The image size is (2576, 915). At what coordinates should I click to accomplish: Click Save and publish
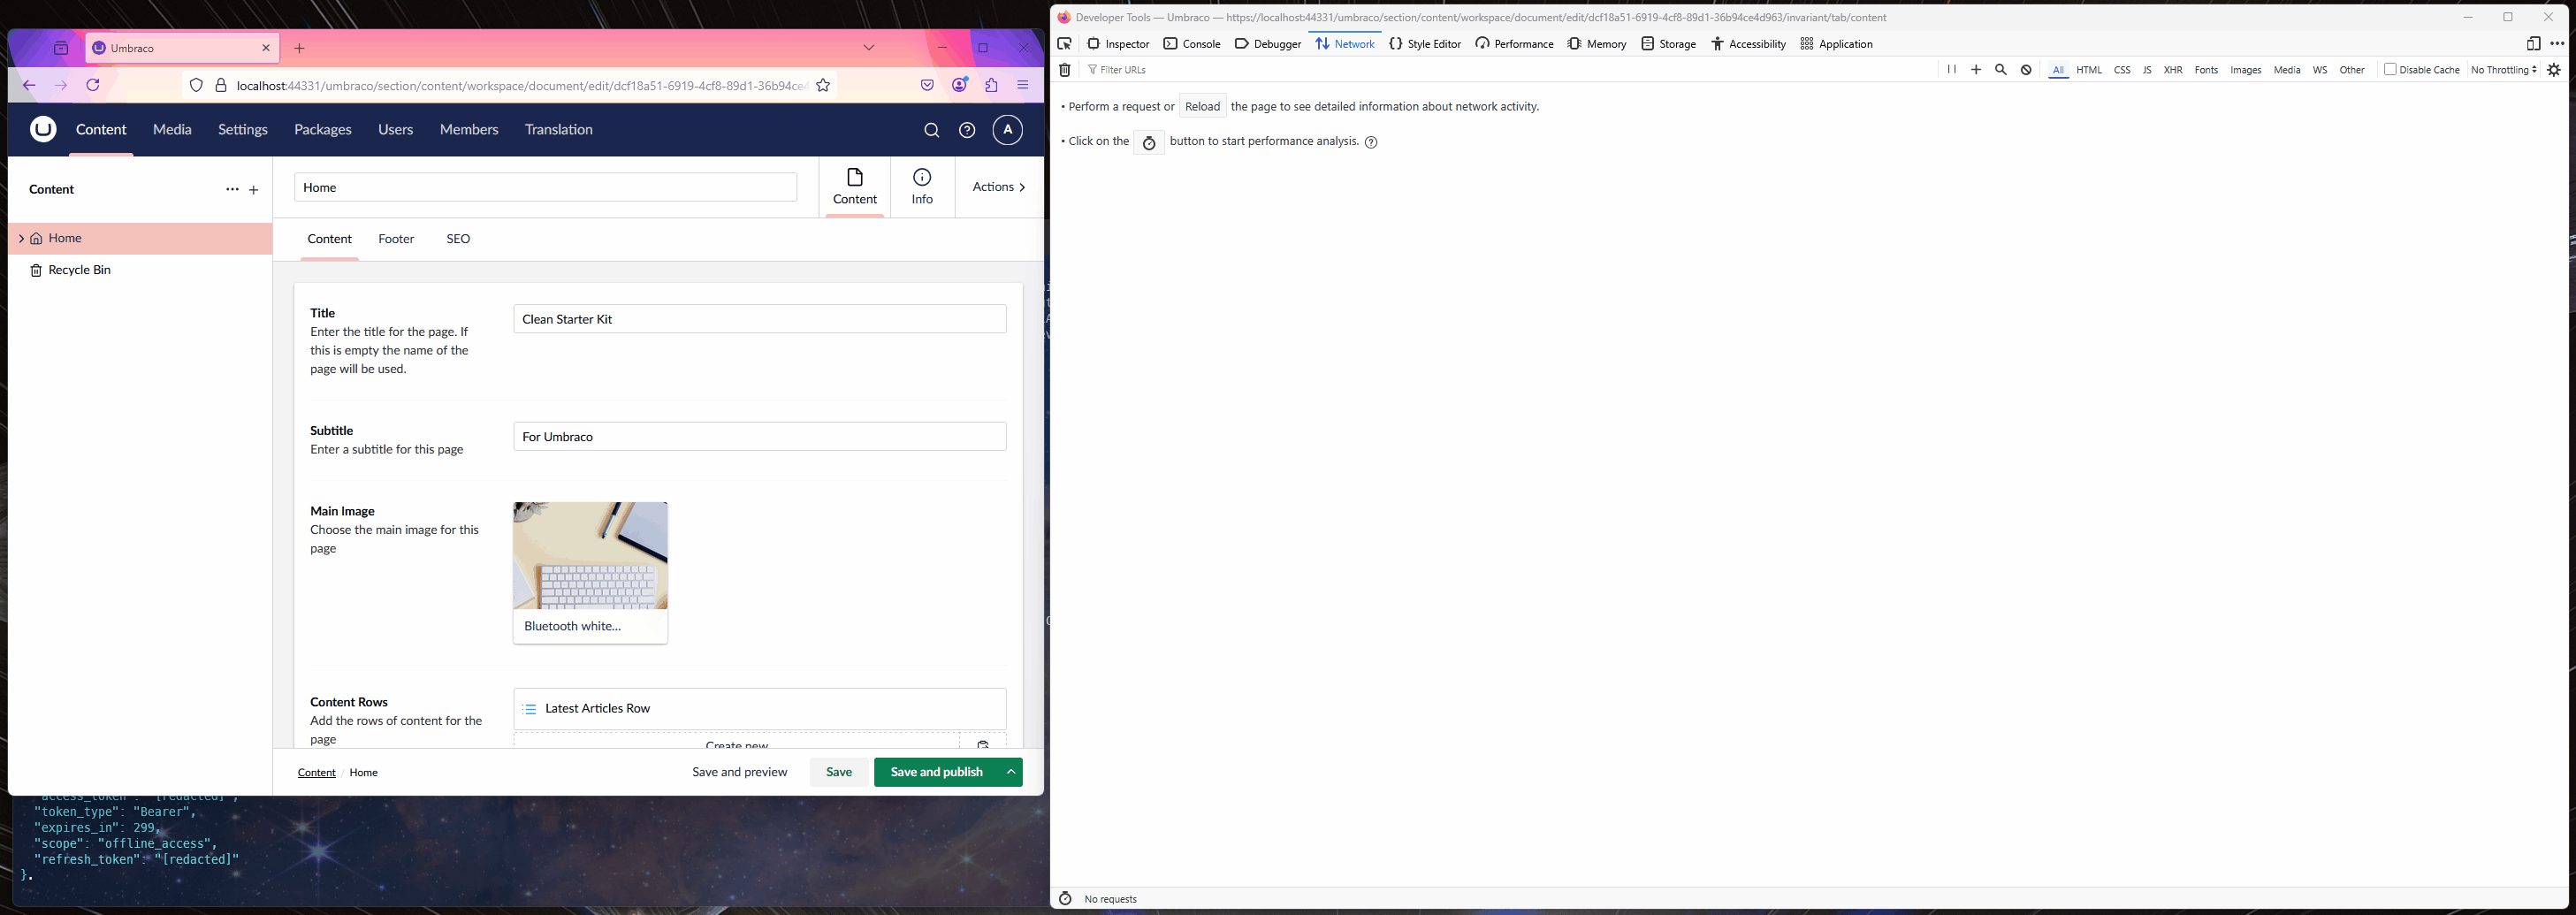[x=936, y=772]
